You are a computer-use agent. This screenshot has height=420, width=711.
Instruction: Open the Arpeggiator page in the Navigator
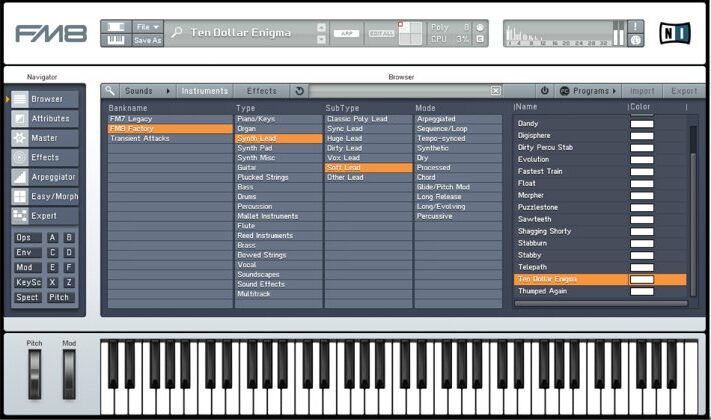[x=44, y=177]
